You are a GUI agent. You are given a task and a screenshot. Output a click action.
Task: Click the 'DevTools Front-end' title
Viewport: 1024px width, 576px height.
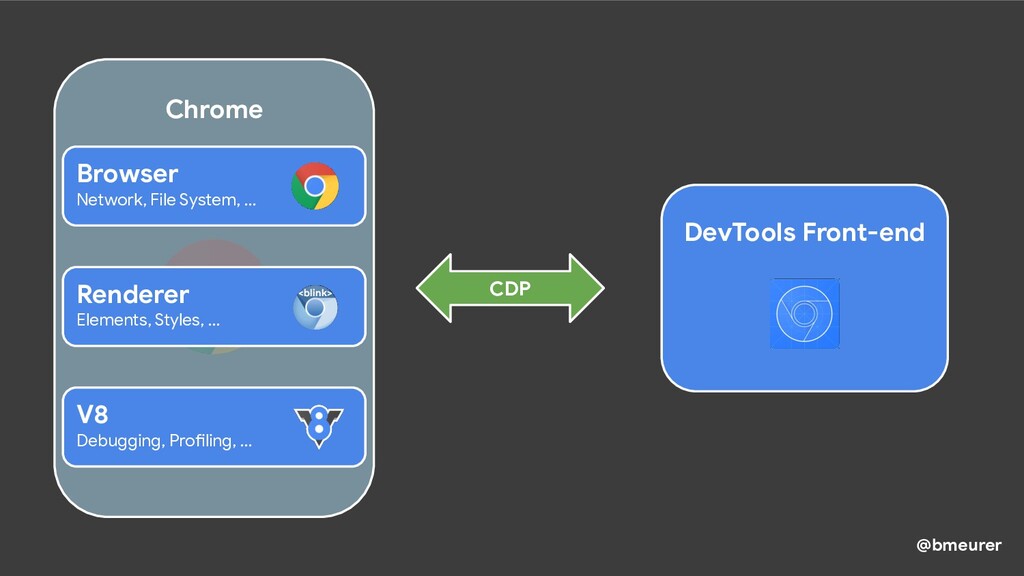pos(805,232)
